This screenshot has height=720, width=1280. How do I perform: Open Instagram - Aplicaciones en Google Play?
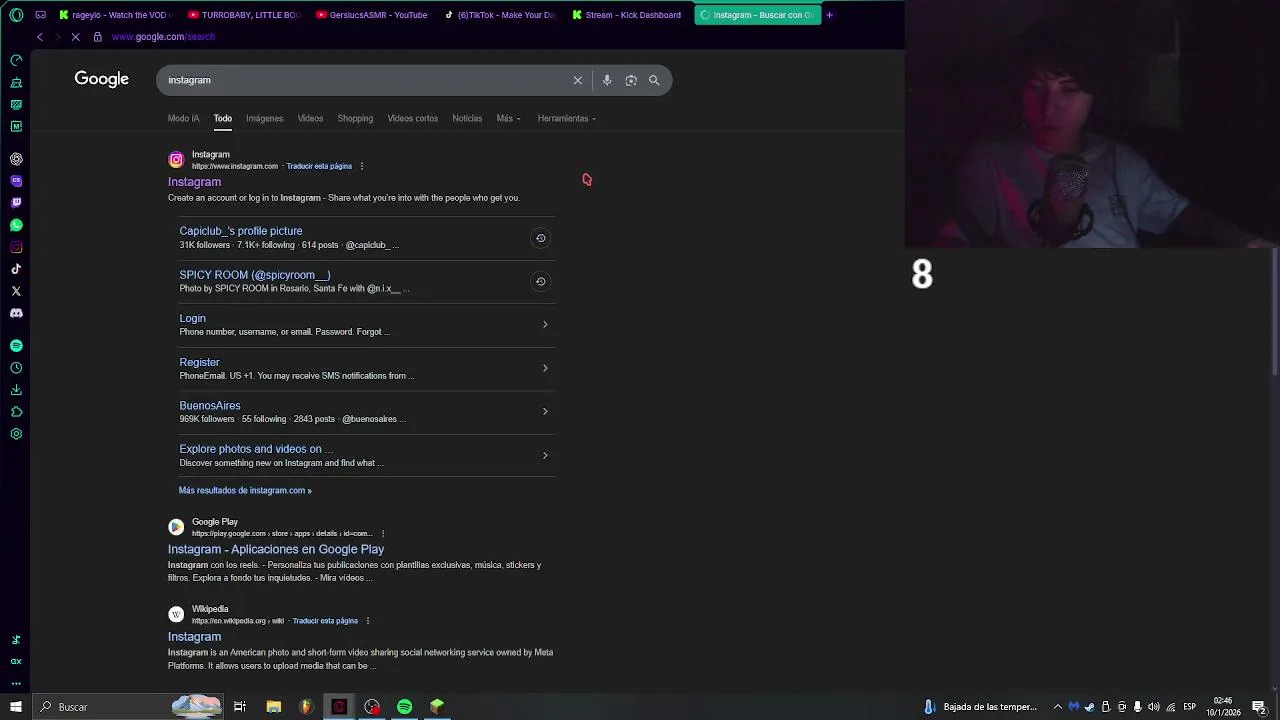(x=276, y=549)
